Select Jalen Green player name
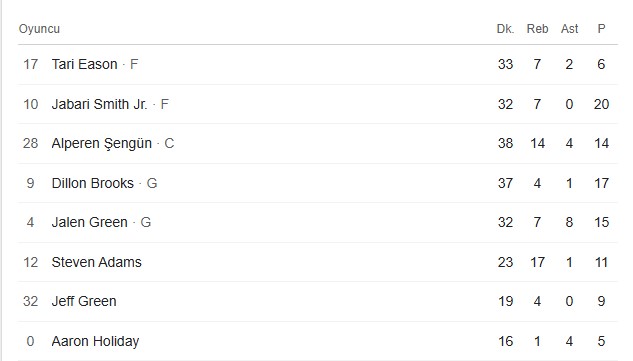This screenshot has height=361, width=633. pyautogui.click(x=90, y=222)
